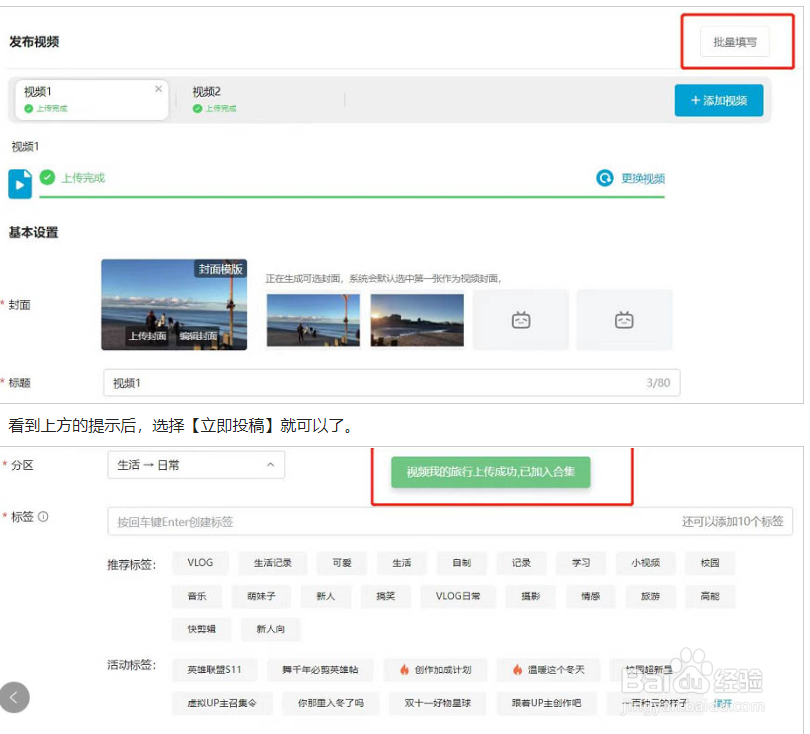Add the 生活 recommended tag

click(x=401, y=563)
